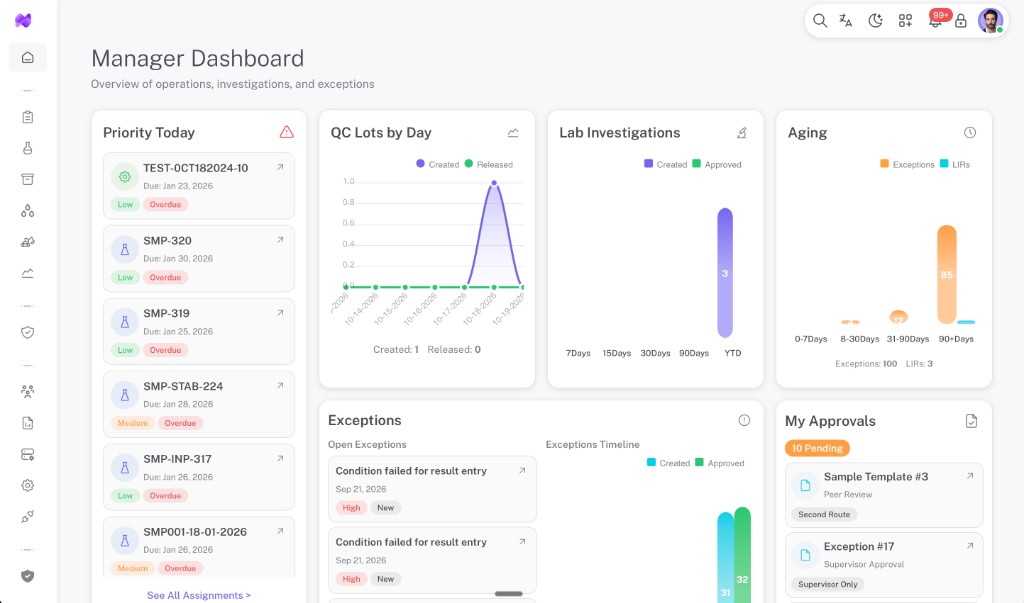Image resolution: width=1024 pixels, height=603 pixels.
Task: Toggle Created legend in QC Lots chart
Action: pos(438,164)
